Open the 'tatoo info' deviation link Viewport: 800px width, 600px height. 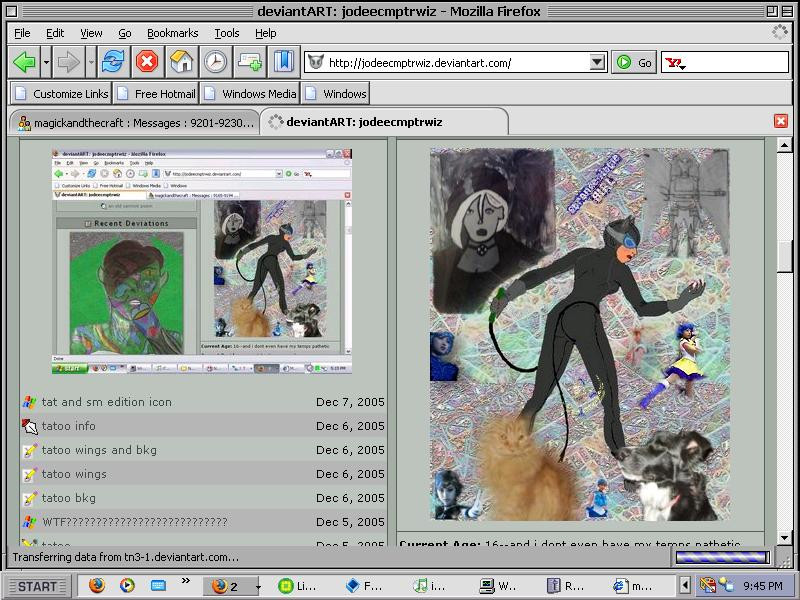pyautogui.click(x=69, y=426)
